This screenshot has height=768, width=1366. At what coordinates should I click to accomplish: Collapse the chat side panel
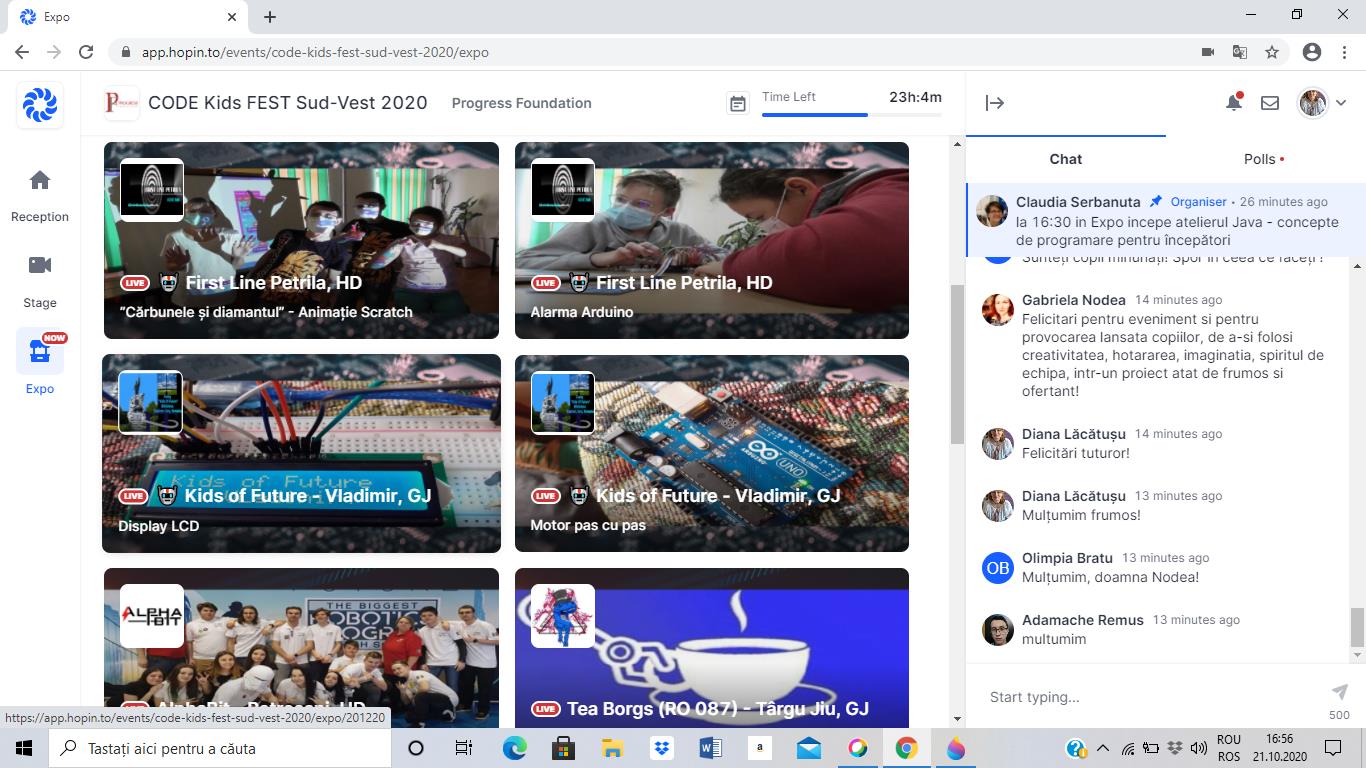tap(994, 103)
